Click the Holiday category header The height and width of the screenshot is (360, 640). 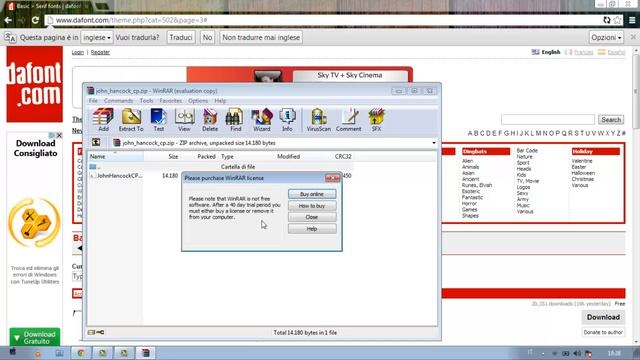596,151
